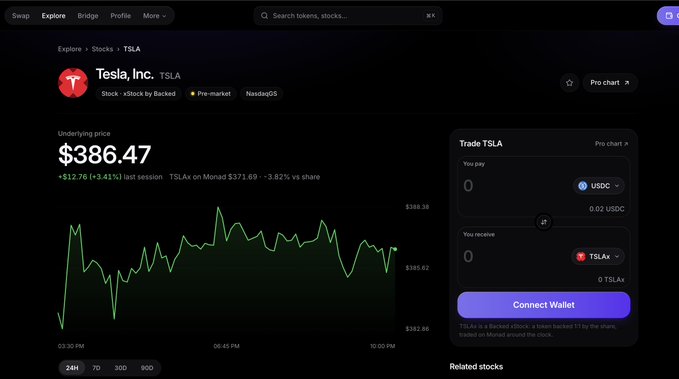Click the Tesla logo icon

point(73,83)
